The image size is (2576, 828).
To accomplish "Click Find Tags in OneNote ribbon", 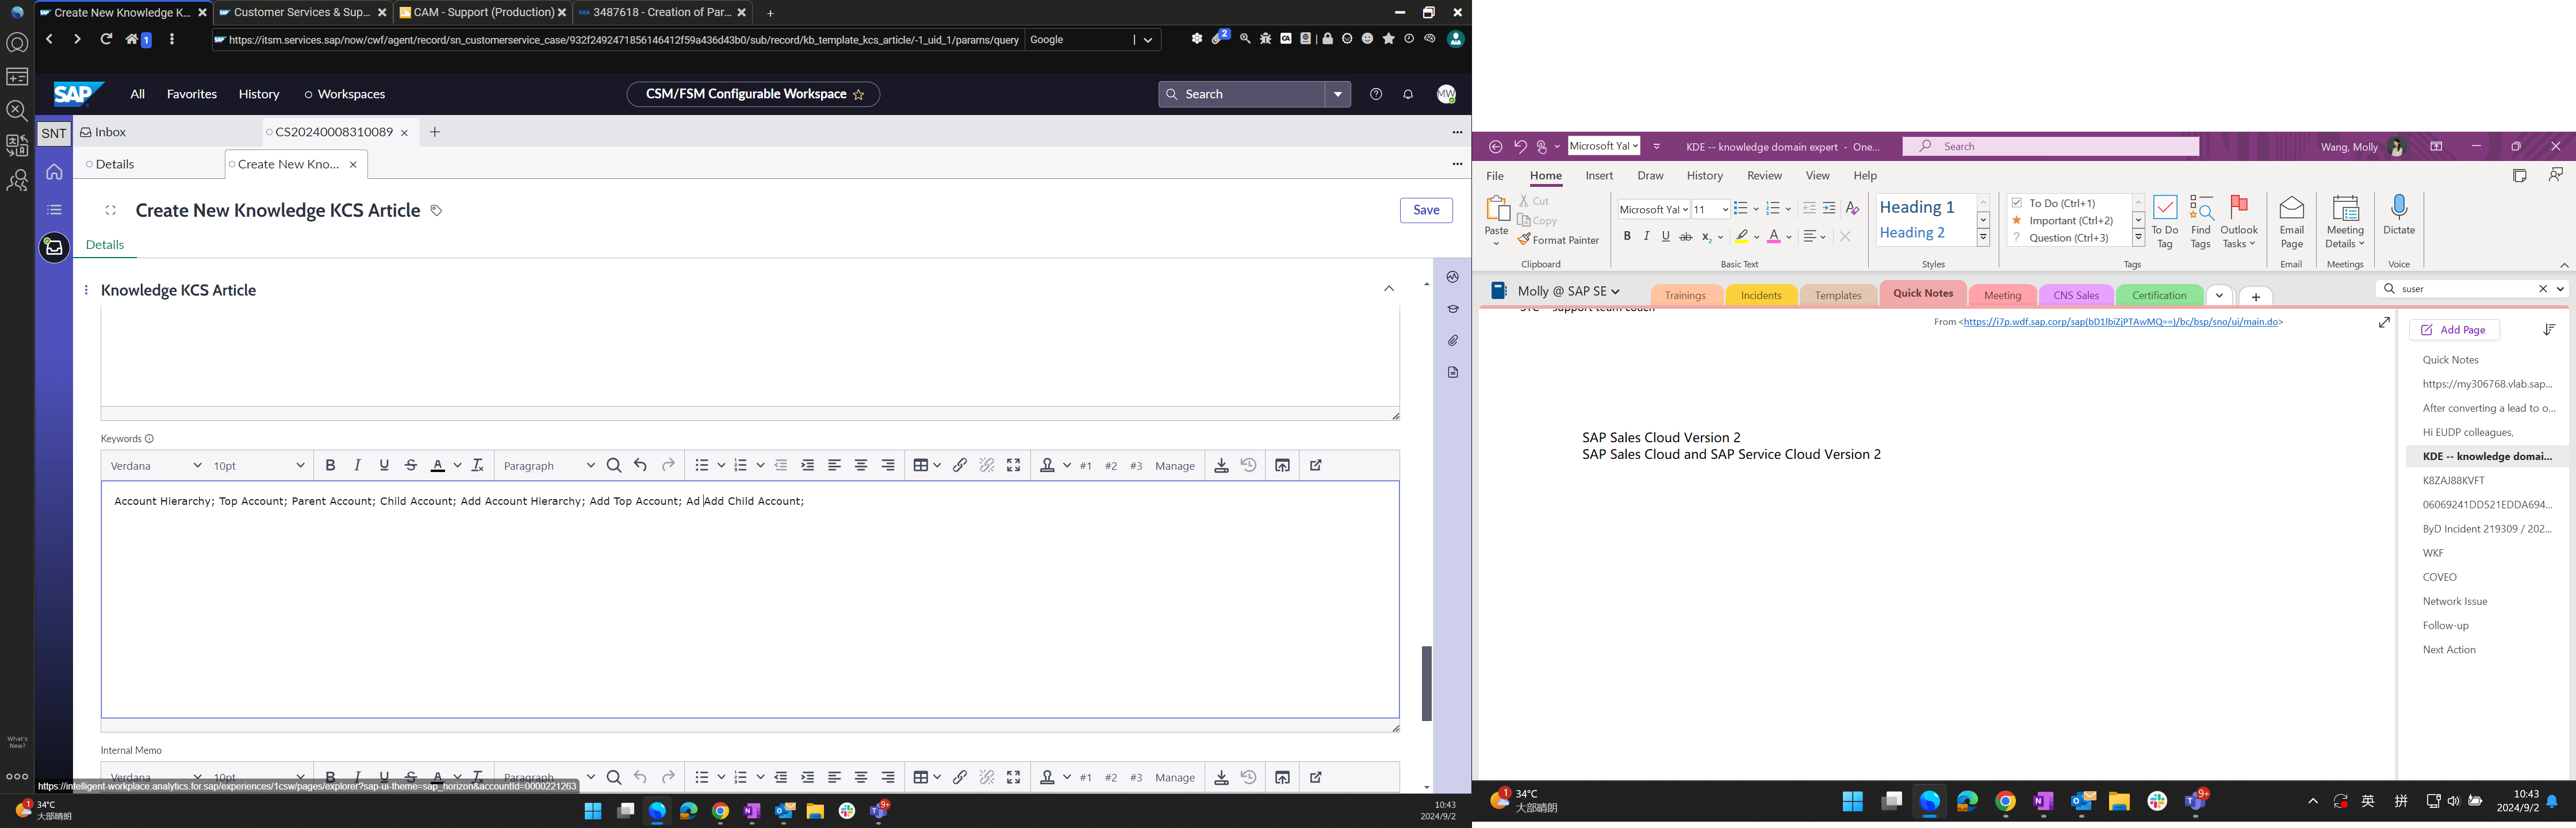I will [x=2201, y=222].
